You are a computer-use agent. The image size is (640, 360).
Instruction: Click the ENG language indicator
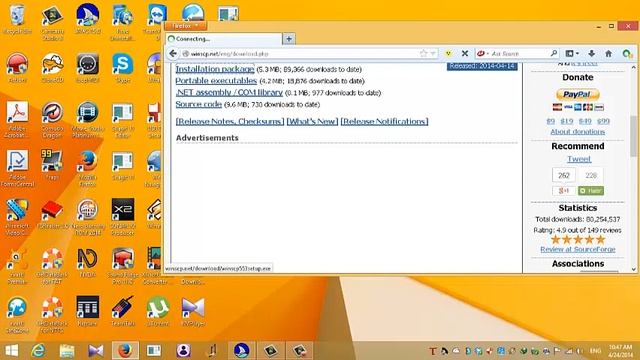[596, 351]
